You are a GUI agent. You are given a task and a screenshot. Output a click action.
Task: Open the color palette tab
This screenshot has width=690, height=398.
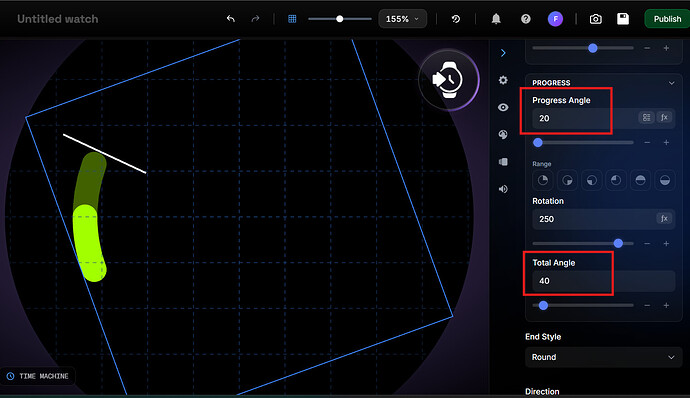[503, 134]
